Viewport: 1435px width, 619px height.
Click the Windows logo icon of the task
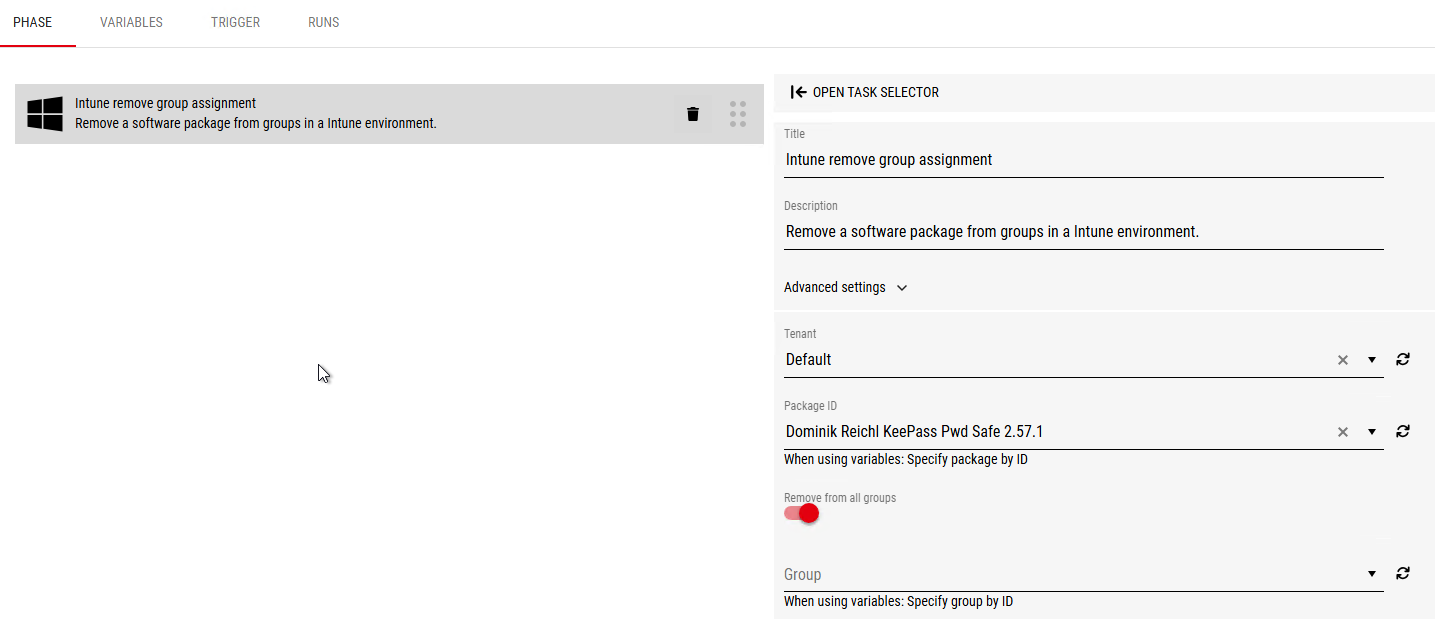point(45,114)
